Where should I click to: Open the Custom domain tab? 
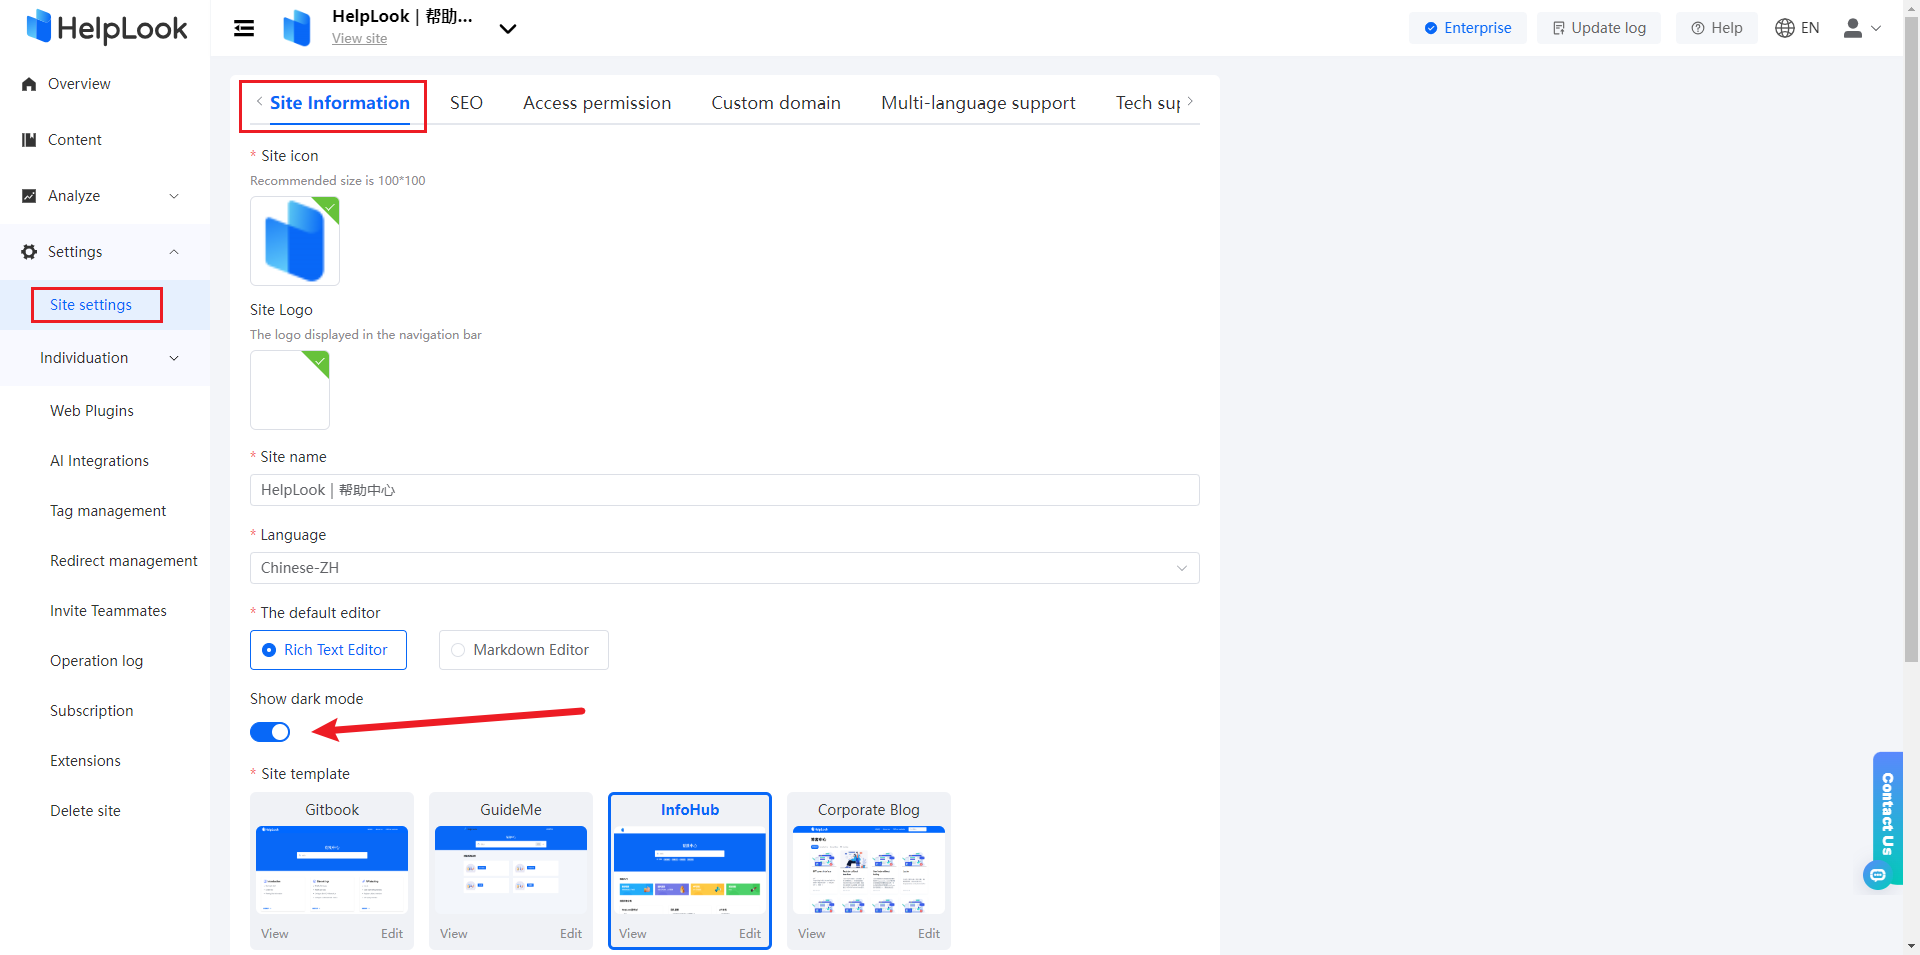(x=775, y=102)
